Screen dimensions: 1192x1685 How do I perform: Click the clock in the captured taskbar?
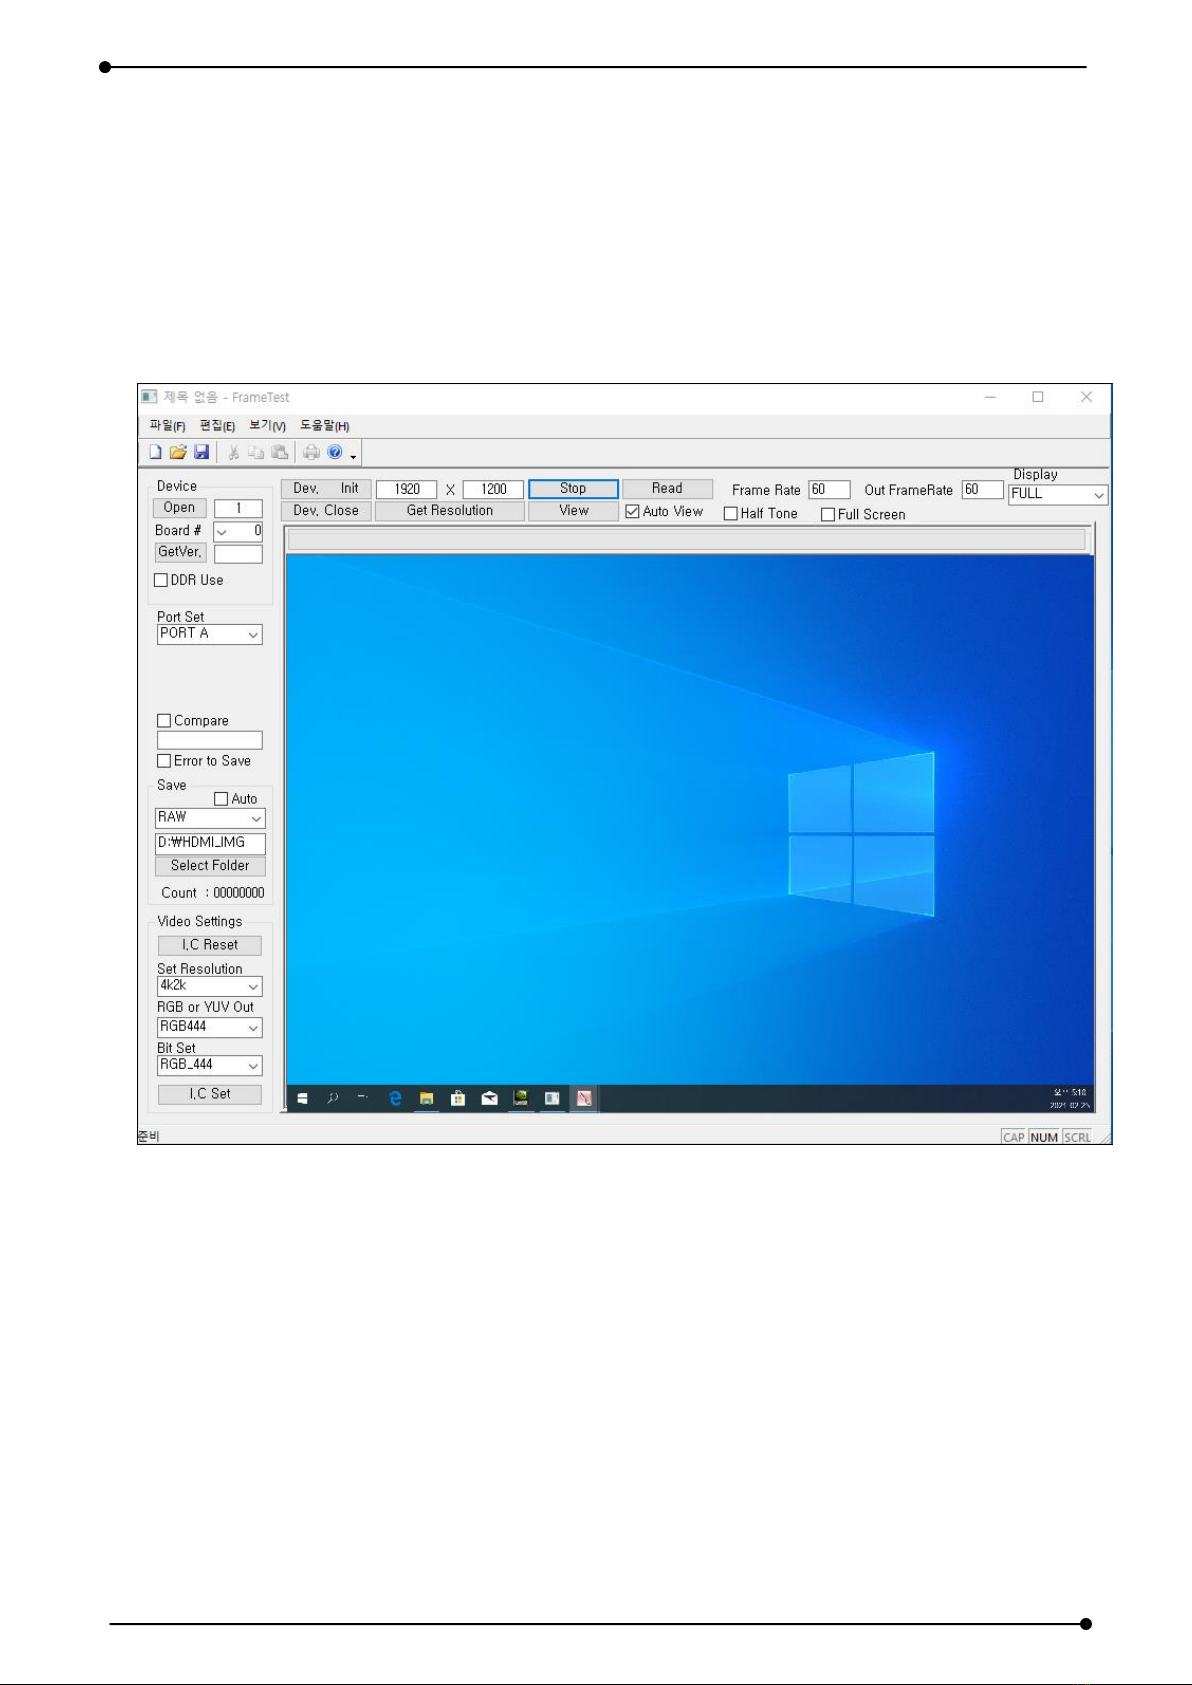tap(1069, 1098)
